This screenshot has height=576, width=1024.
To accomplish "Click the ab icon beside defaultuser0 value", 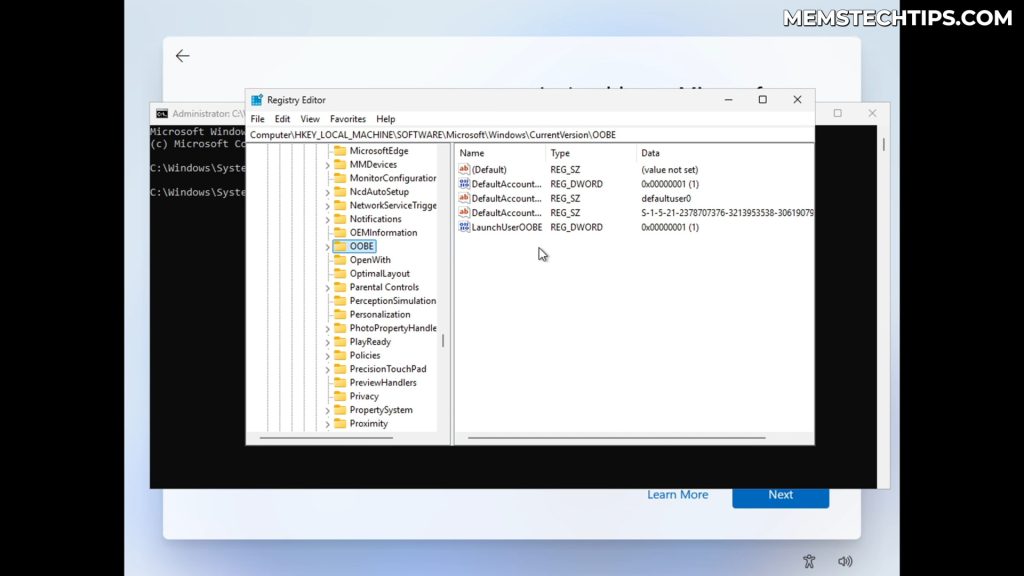I will click(464, 198).
